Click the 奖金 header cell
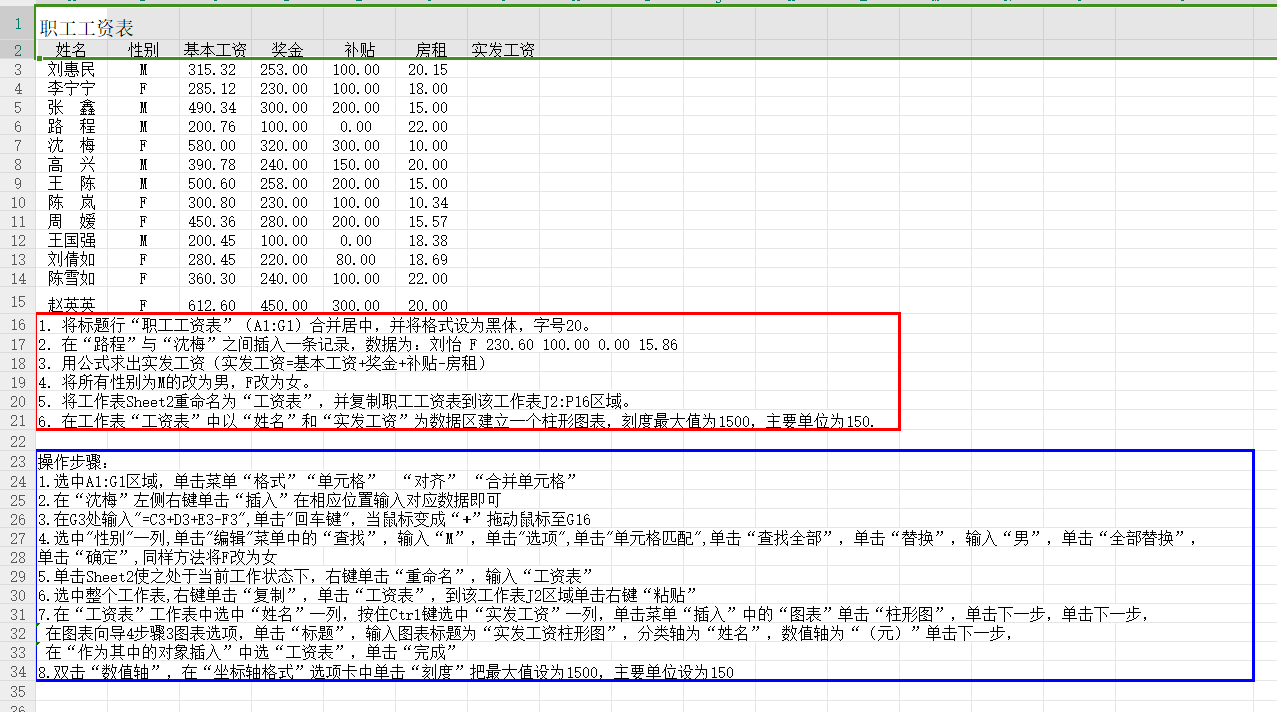Viewport: 1277px width, 712px height. pyautogui.click(x=288, y=50)
